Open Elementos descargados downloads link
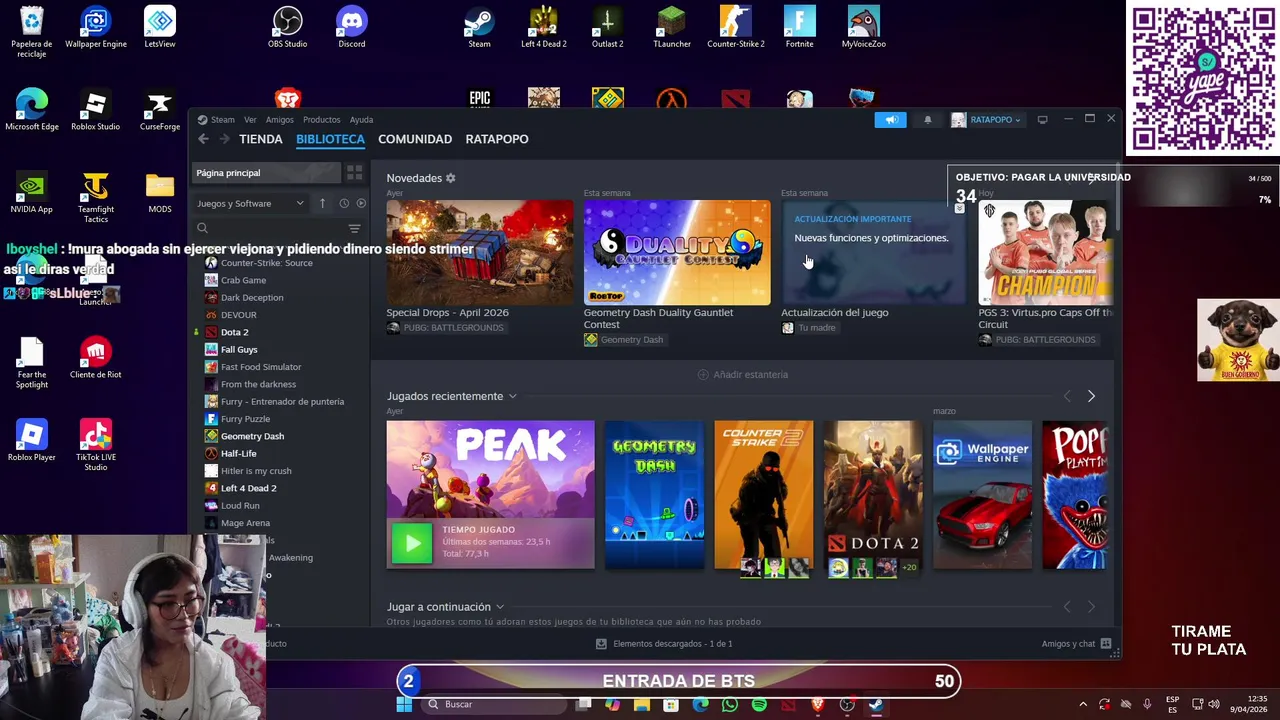Image resolution: width=1280 pixels, height=720 pixels. pos(664,644)
